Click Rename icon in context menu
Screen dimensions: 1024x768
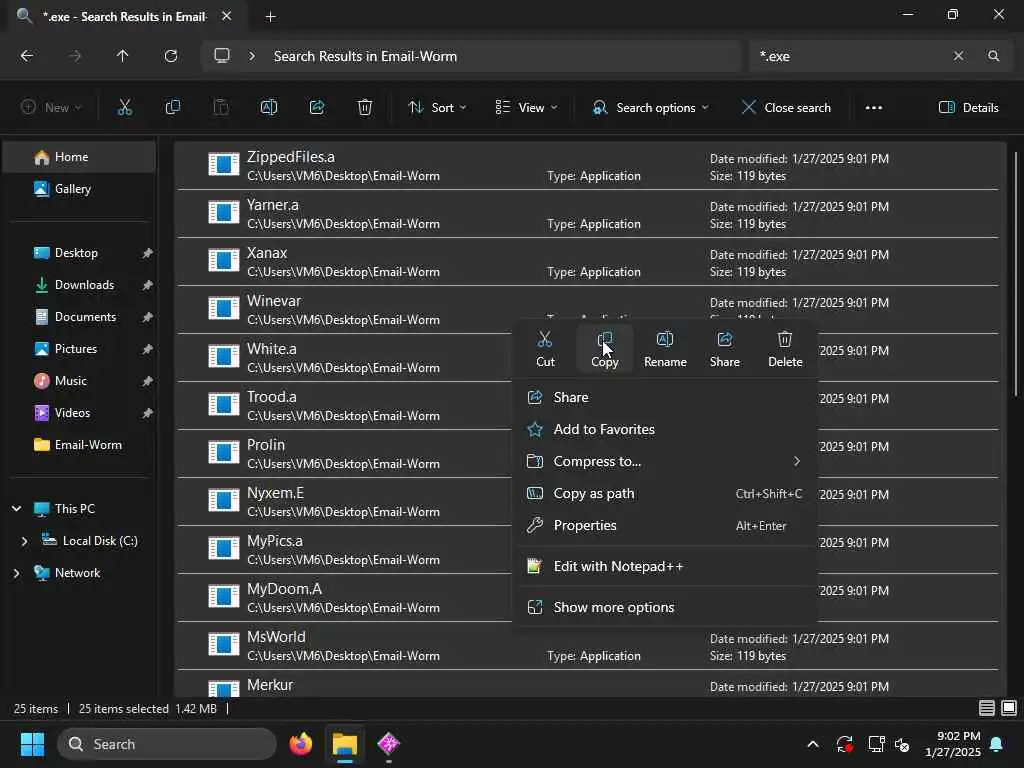[x=665, y=349]
